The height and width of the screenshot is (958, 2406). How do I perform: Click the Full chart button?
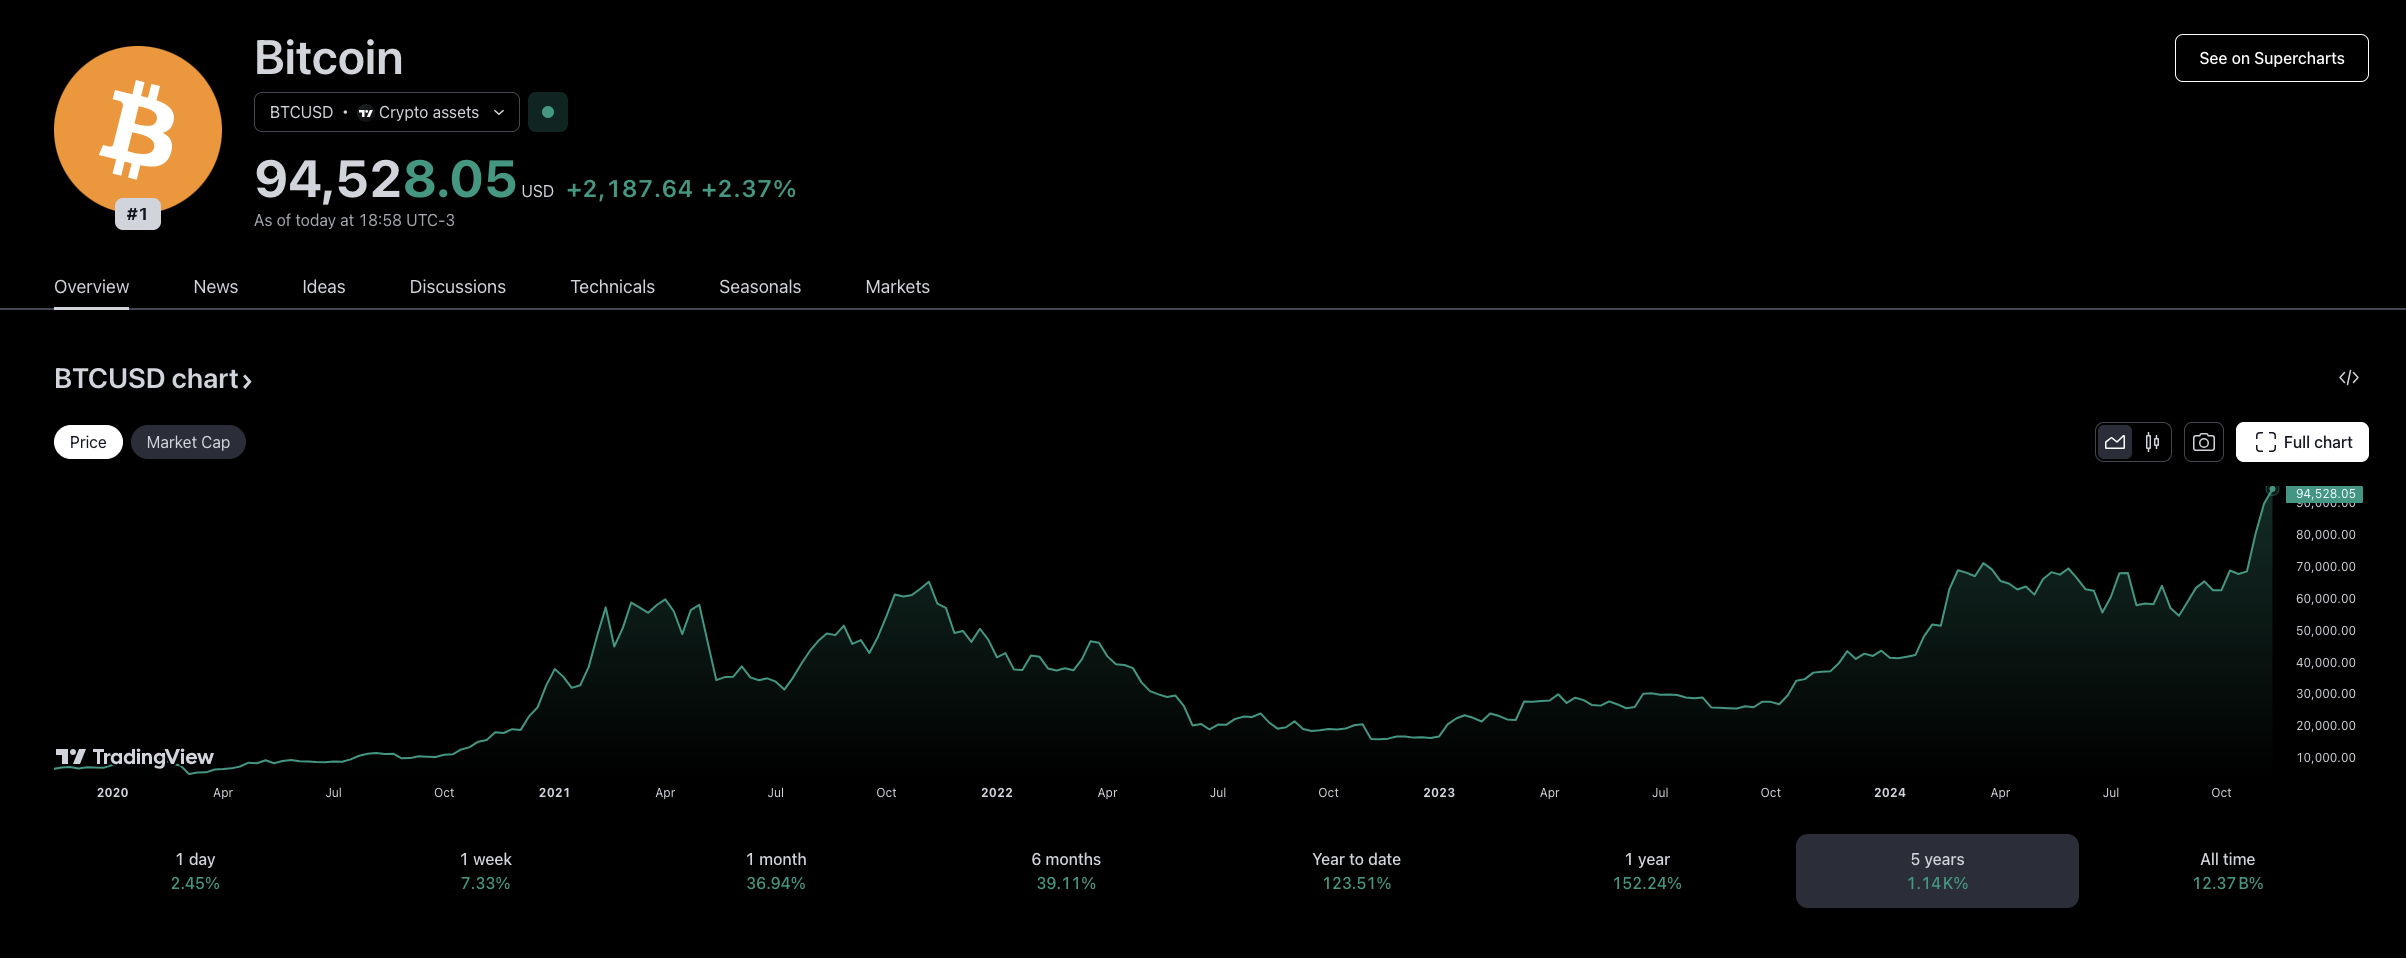click(x=2302, y=442)
